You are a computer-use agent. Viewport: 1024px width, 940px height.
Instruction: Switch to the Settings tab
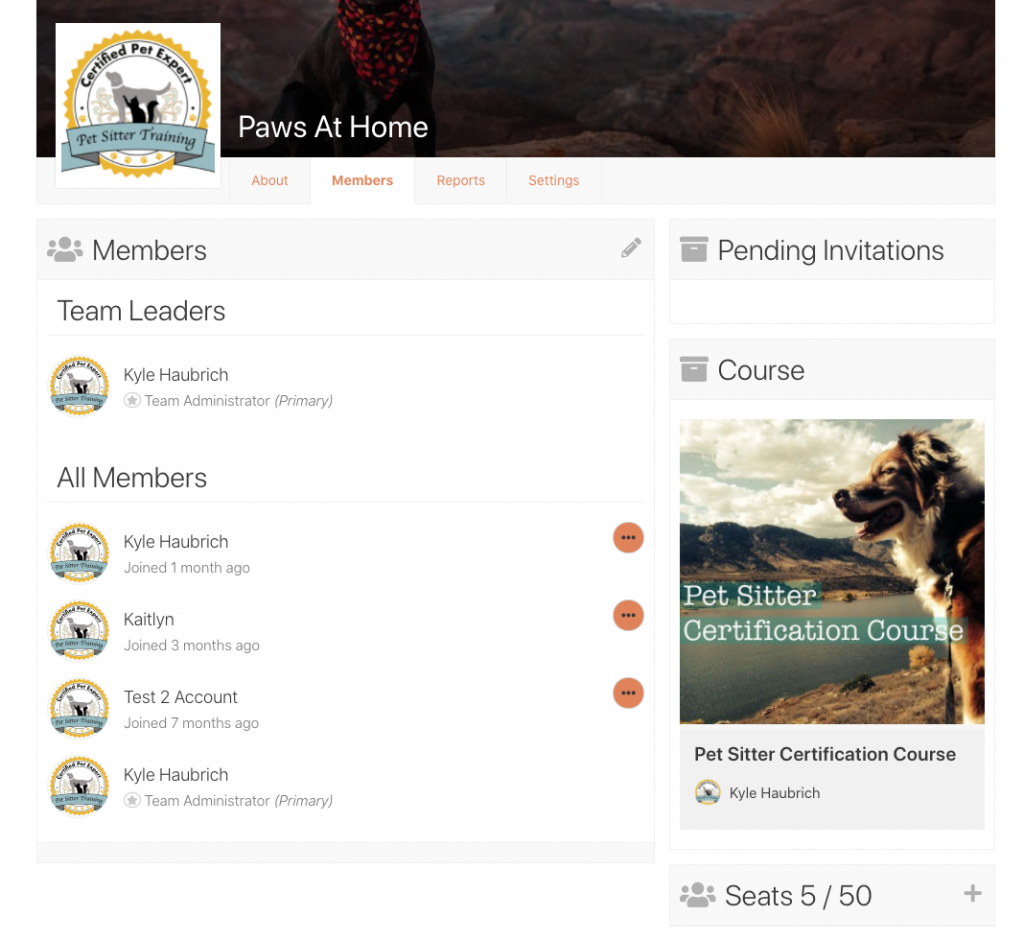[x=553, y=180]
